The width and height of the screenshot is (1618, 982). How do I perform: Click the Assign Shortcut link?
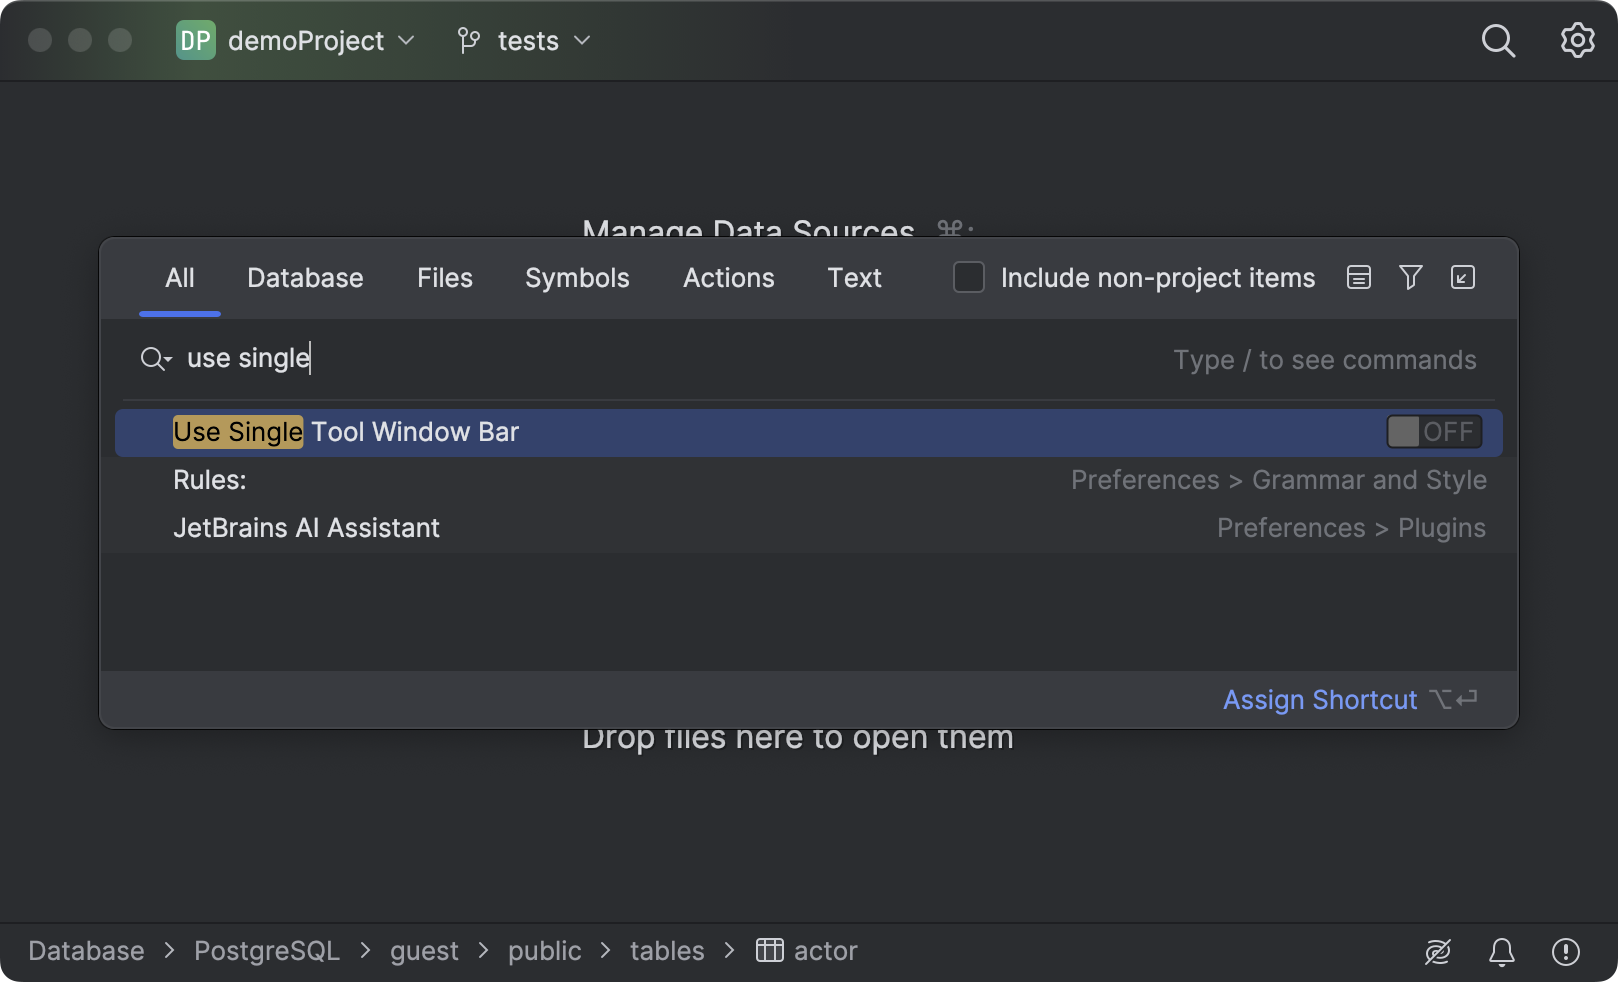pos(1320,699)
